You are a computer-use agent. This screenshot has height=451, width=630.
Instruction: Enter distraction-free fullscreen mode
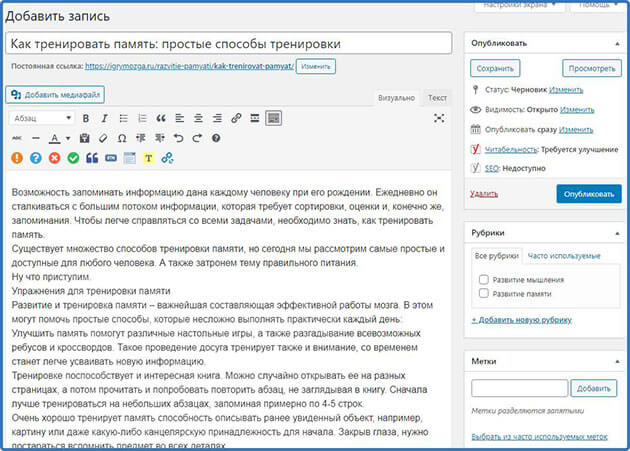pyautogui.click(x=439, y=118)
